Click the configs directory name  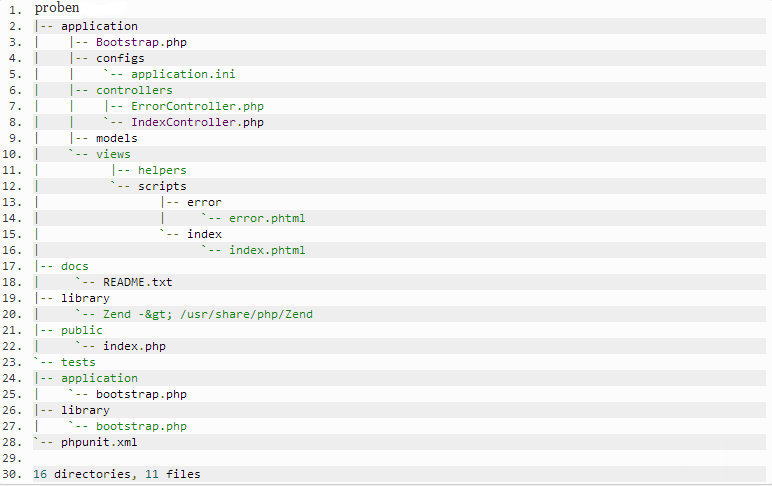tap(120, 59)
